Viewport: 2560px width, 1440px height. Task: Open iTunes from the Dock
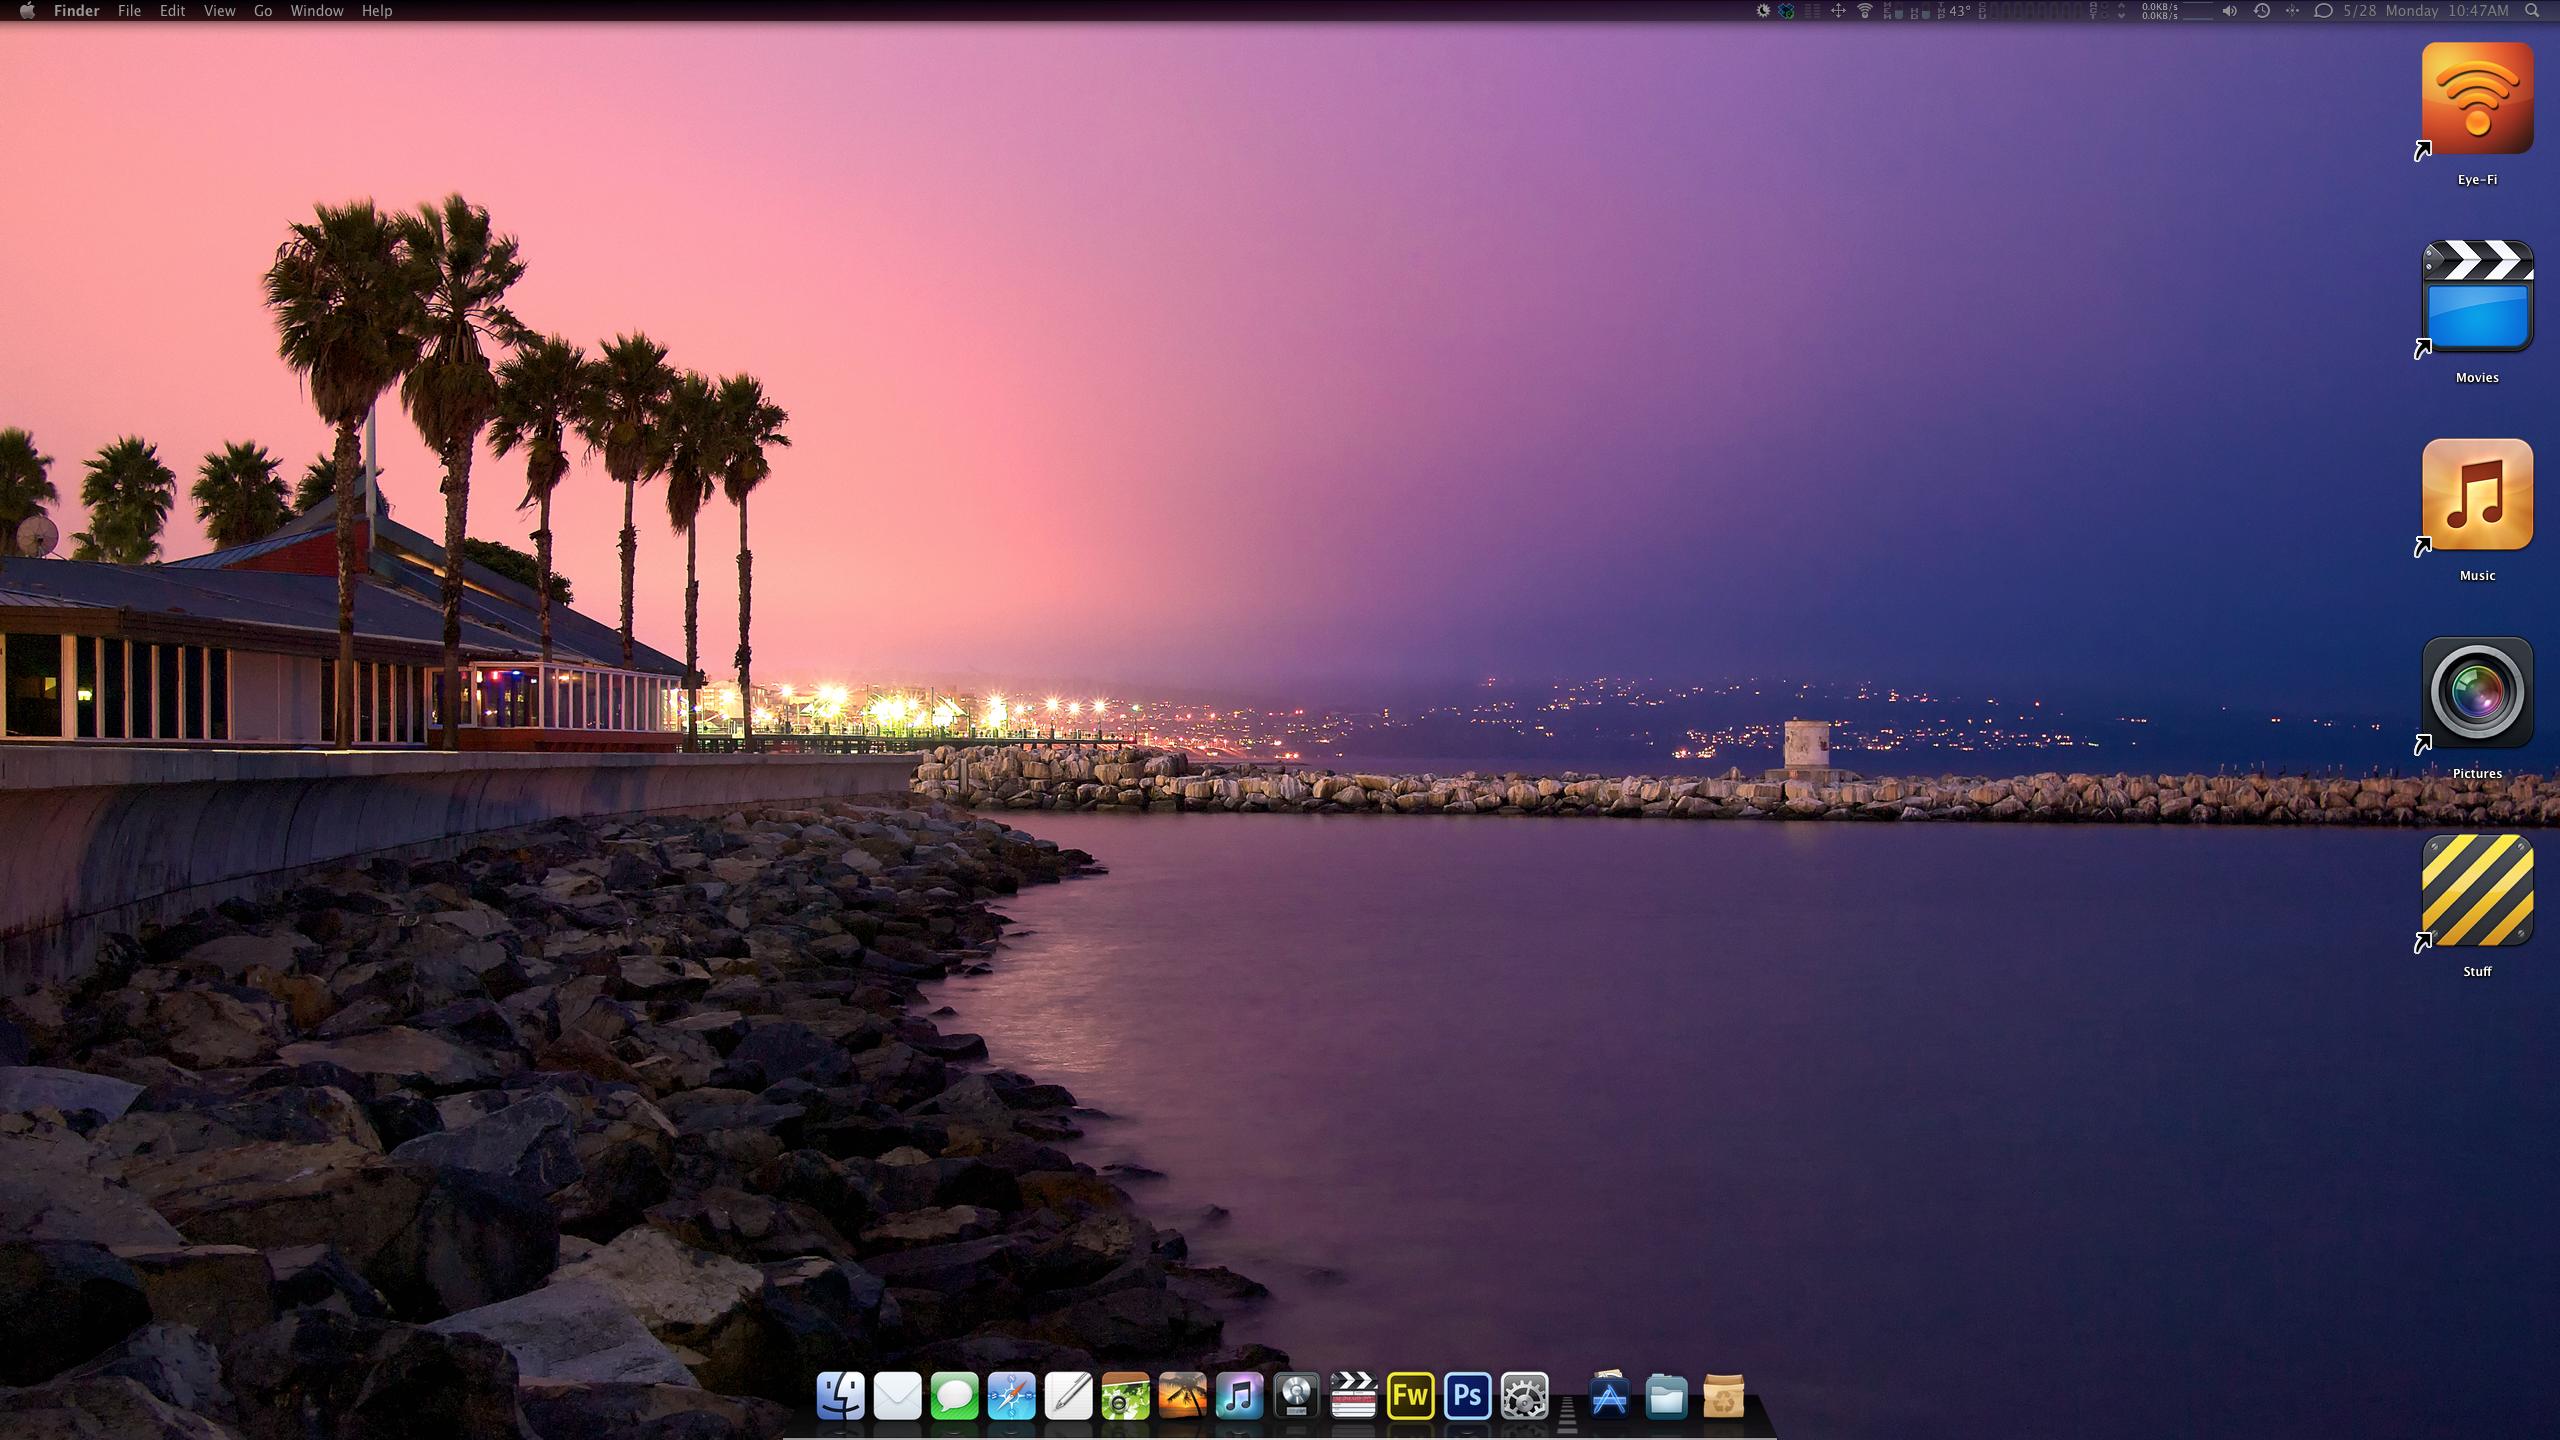click(x=1239, y=1396)
